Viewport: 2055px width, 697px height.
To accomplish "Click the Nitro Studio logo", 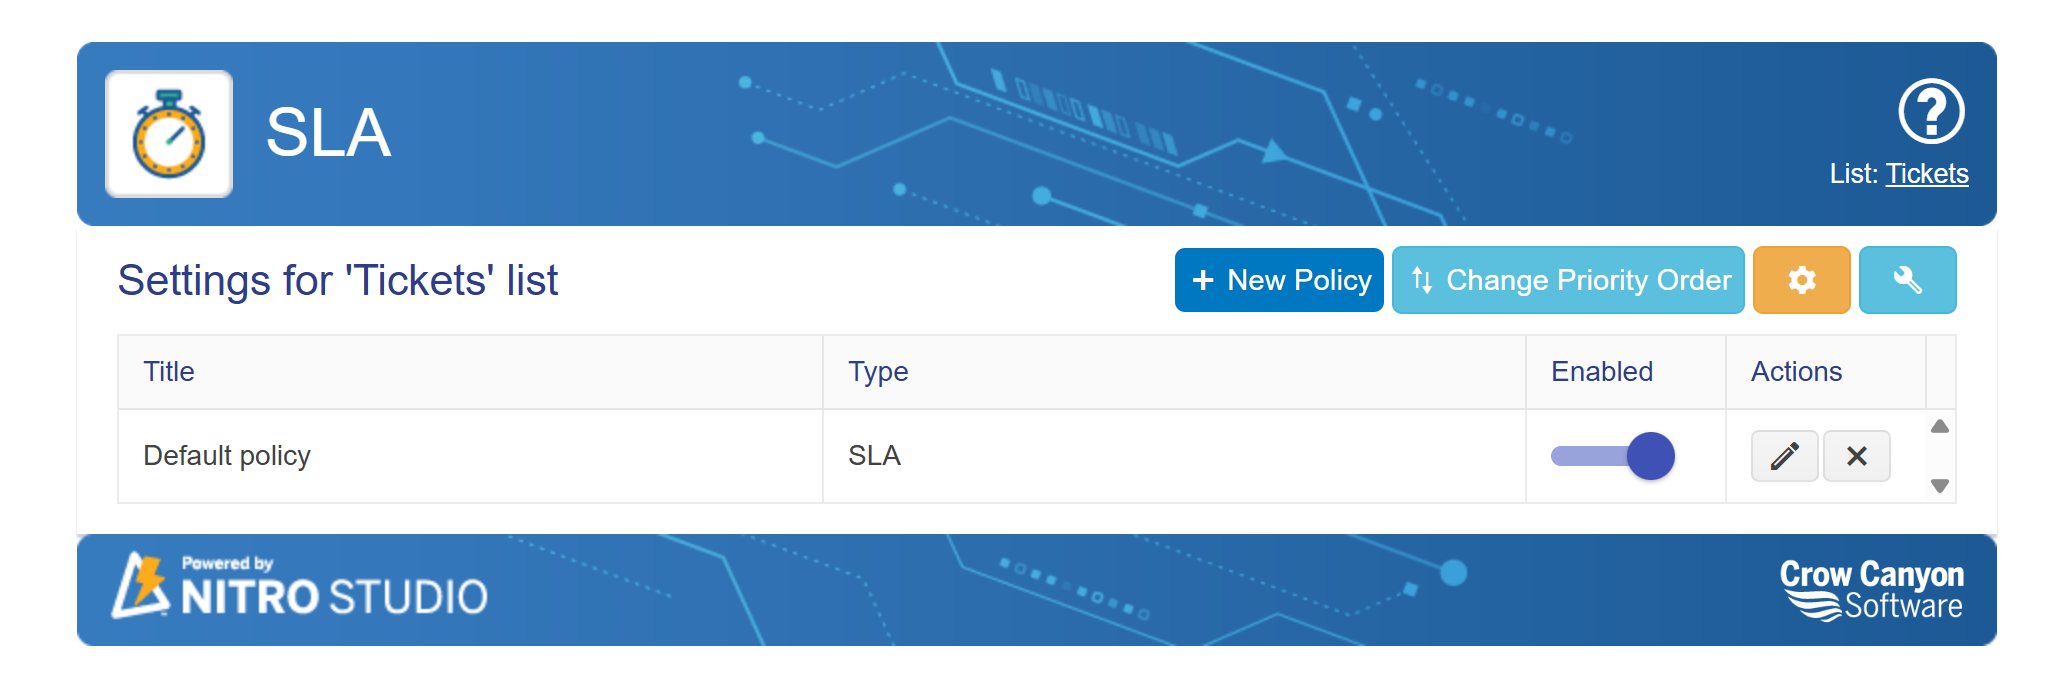I will pyautogui.click(x=300, y=588).
